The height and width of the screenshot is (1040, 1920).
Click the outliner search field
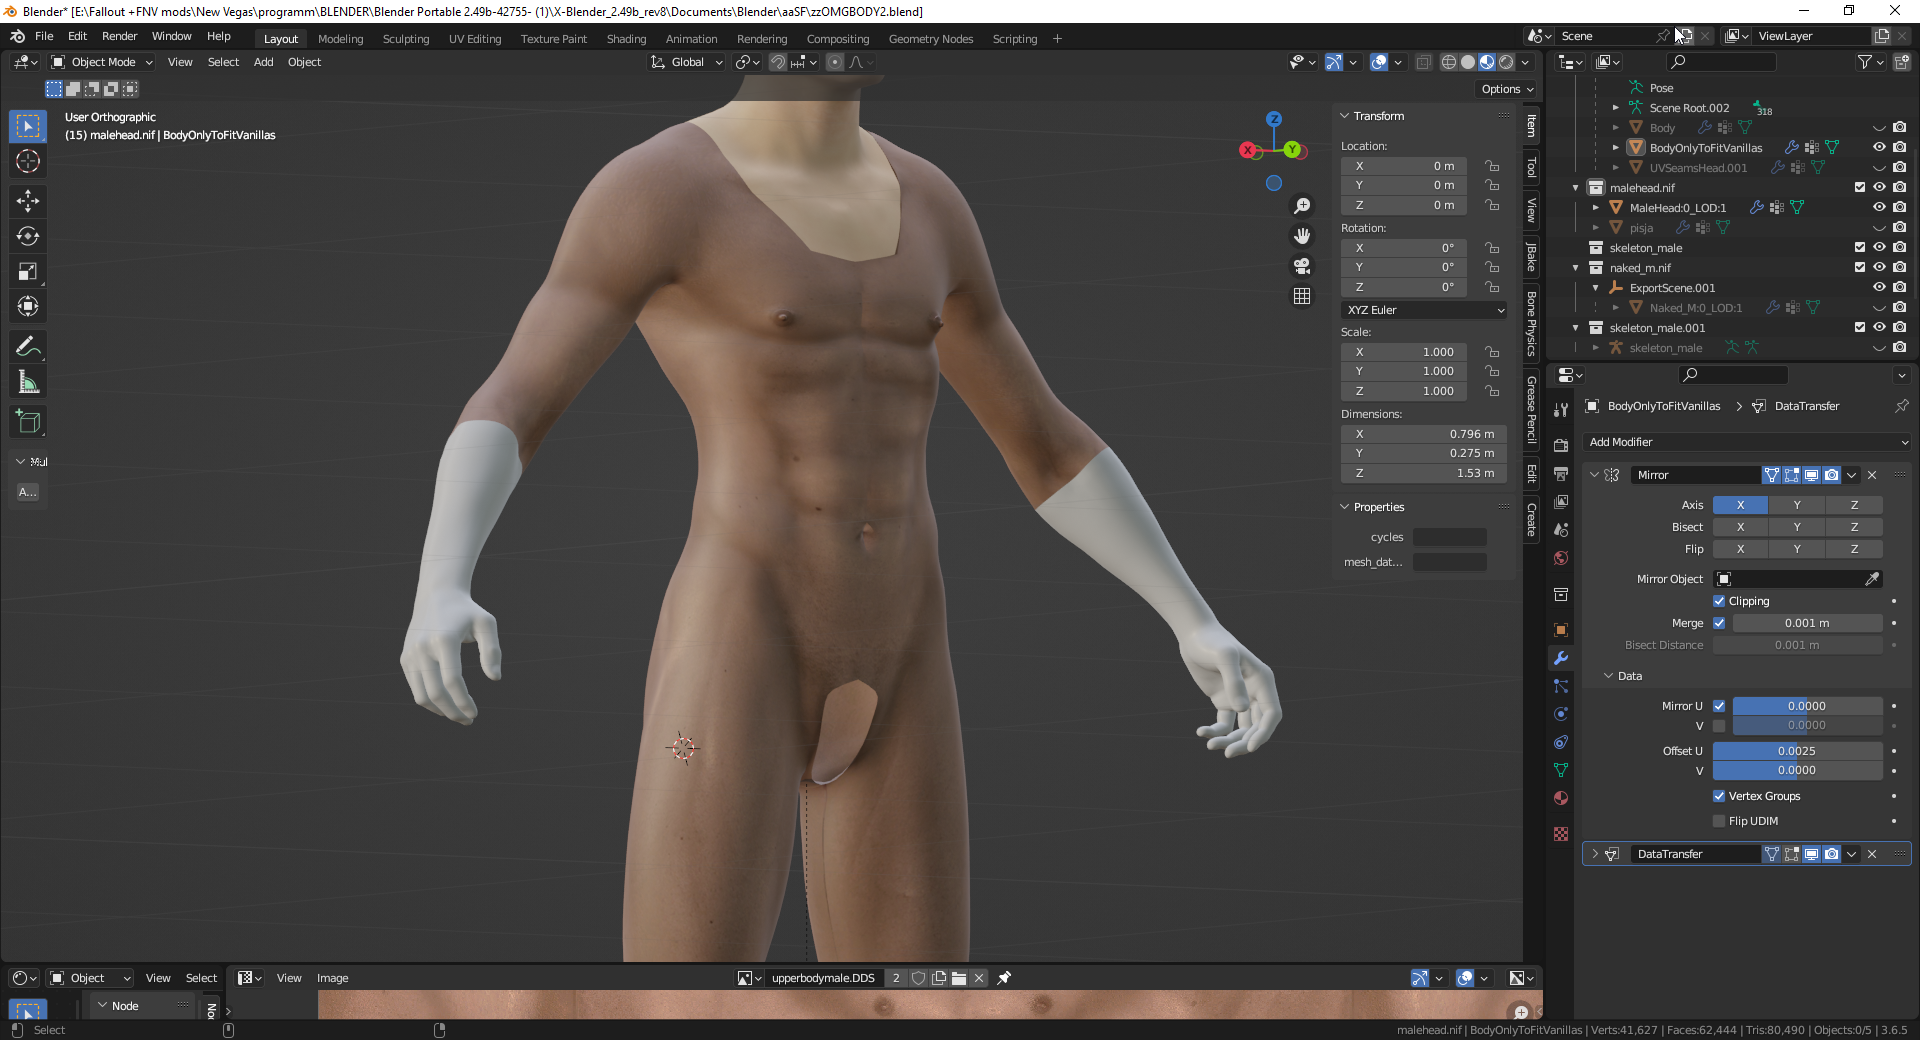coord(1722,62)
